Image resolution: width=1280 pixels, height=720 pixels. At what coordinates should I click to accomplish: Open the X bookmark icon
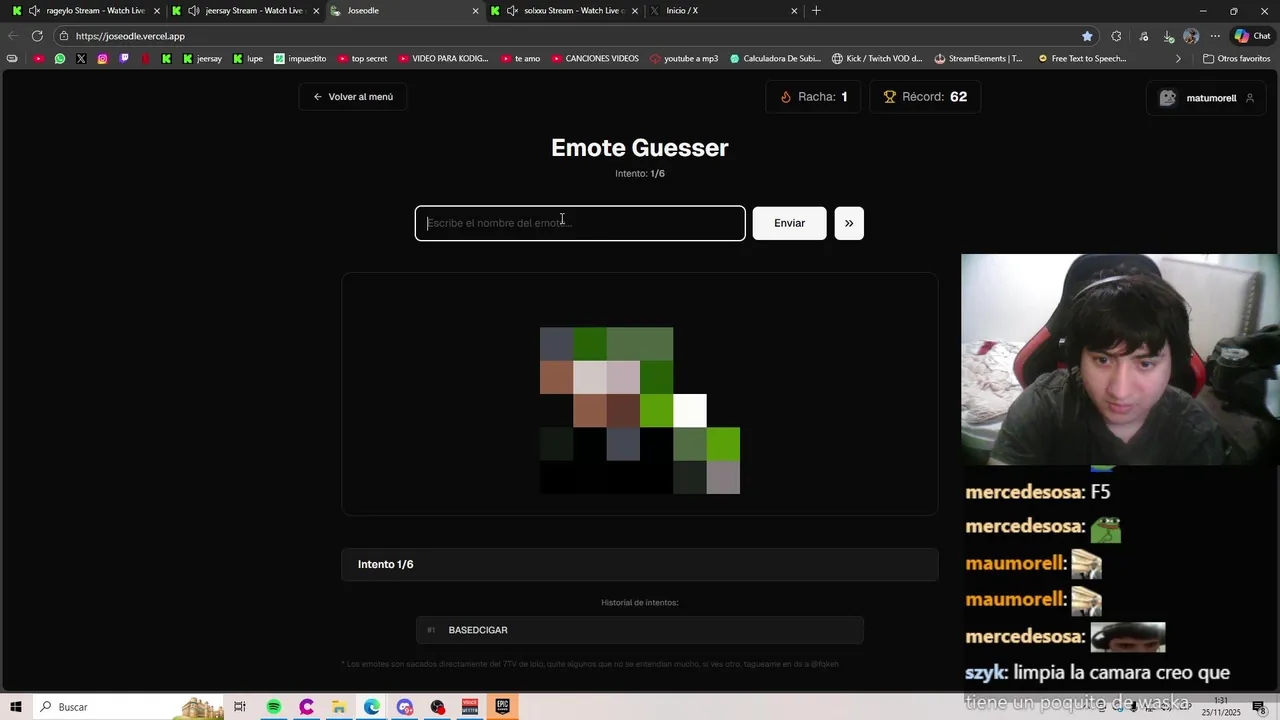(x=81, y=59)
